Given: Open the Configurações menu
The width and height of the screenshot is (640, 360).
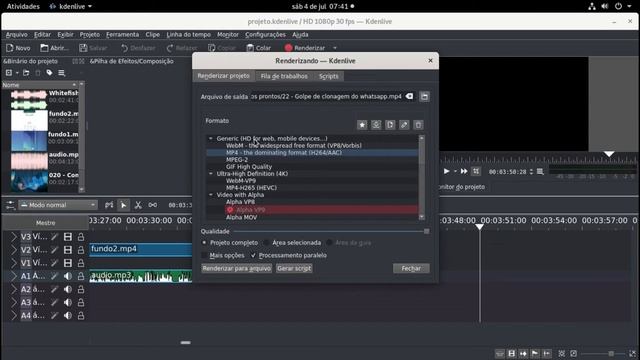Looking at the screenshot, I should 265,35.
